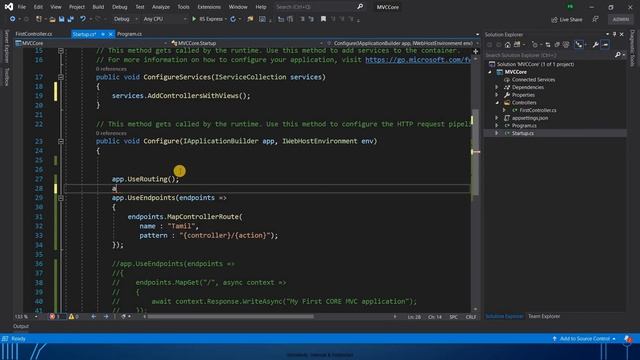The height and width of the screenshot is (360, 640).
Task: Click the Solution Explorer search magnifier
Action: point(618,55)
